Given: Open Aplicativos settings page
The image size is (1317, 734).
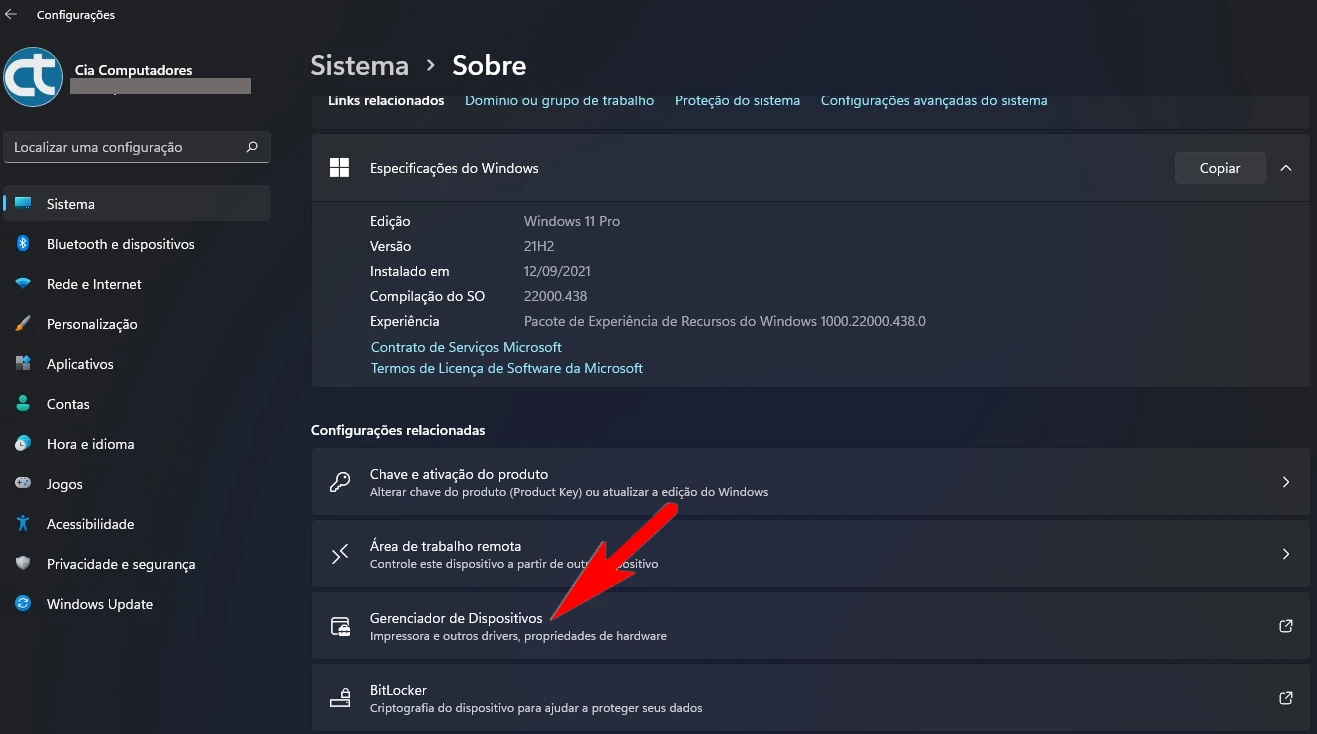Looking at the screenshot, I should (137, 364).
